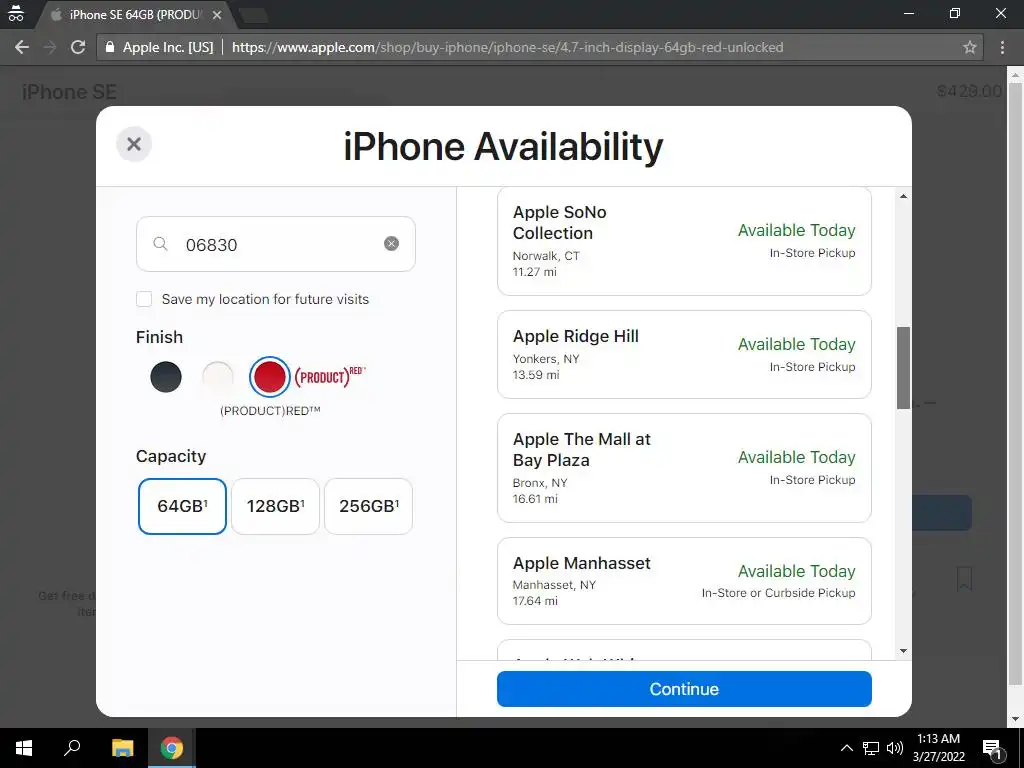The height and width of the screenshot is (768, 1024).
Task: Select the black finish swatch
Action: click(166, 377)
